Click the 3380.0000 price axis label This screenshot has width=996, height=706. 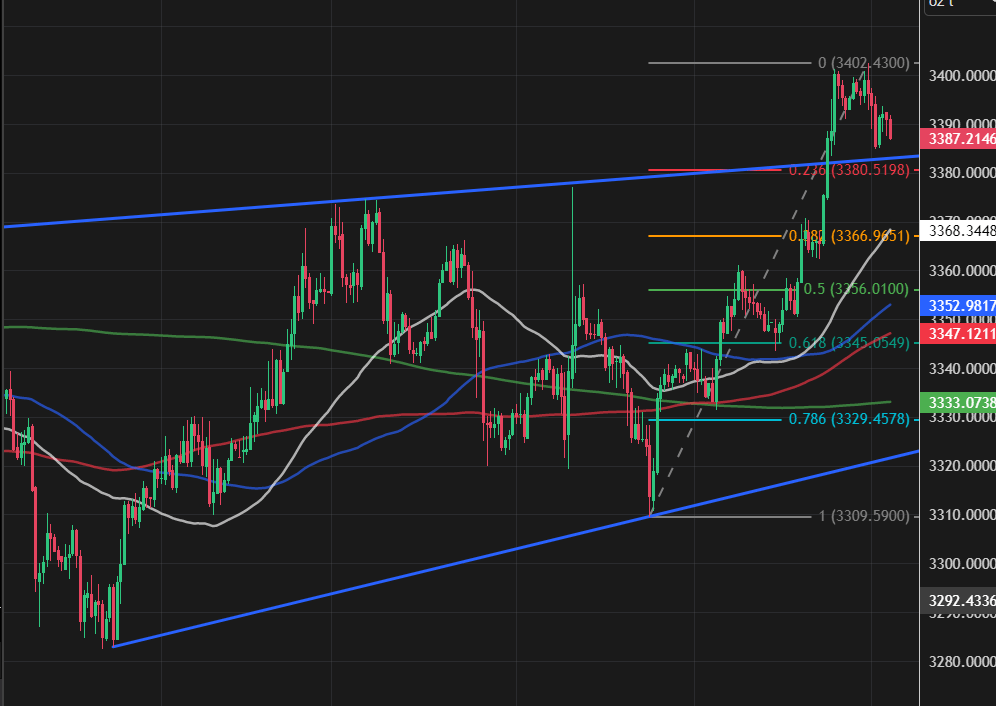pyautogui.click(x=962, y=173)
